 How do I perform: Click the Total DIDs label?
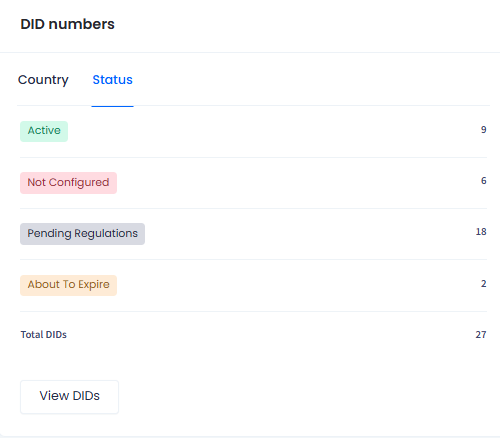pyautogui.click(x=44, y=335)
